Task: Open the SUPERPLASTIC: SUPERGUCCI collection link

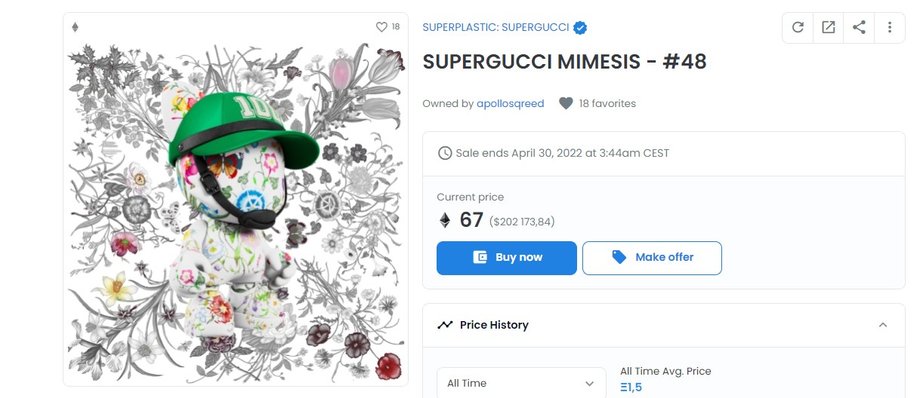Action: click(x=496, y=28)
